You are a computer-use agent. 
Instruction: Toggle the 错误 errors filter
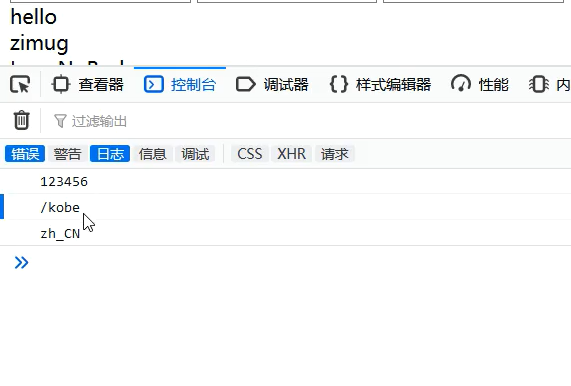coord(25,154)
